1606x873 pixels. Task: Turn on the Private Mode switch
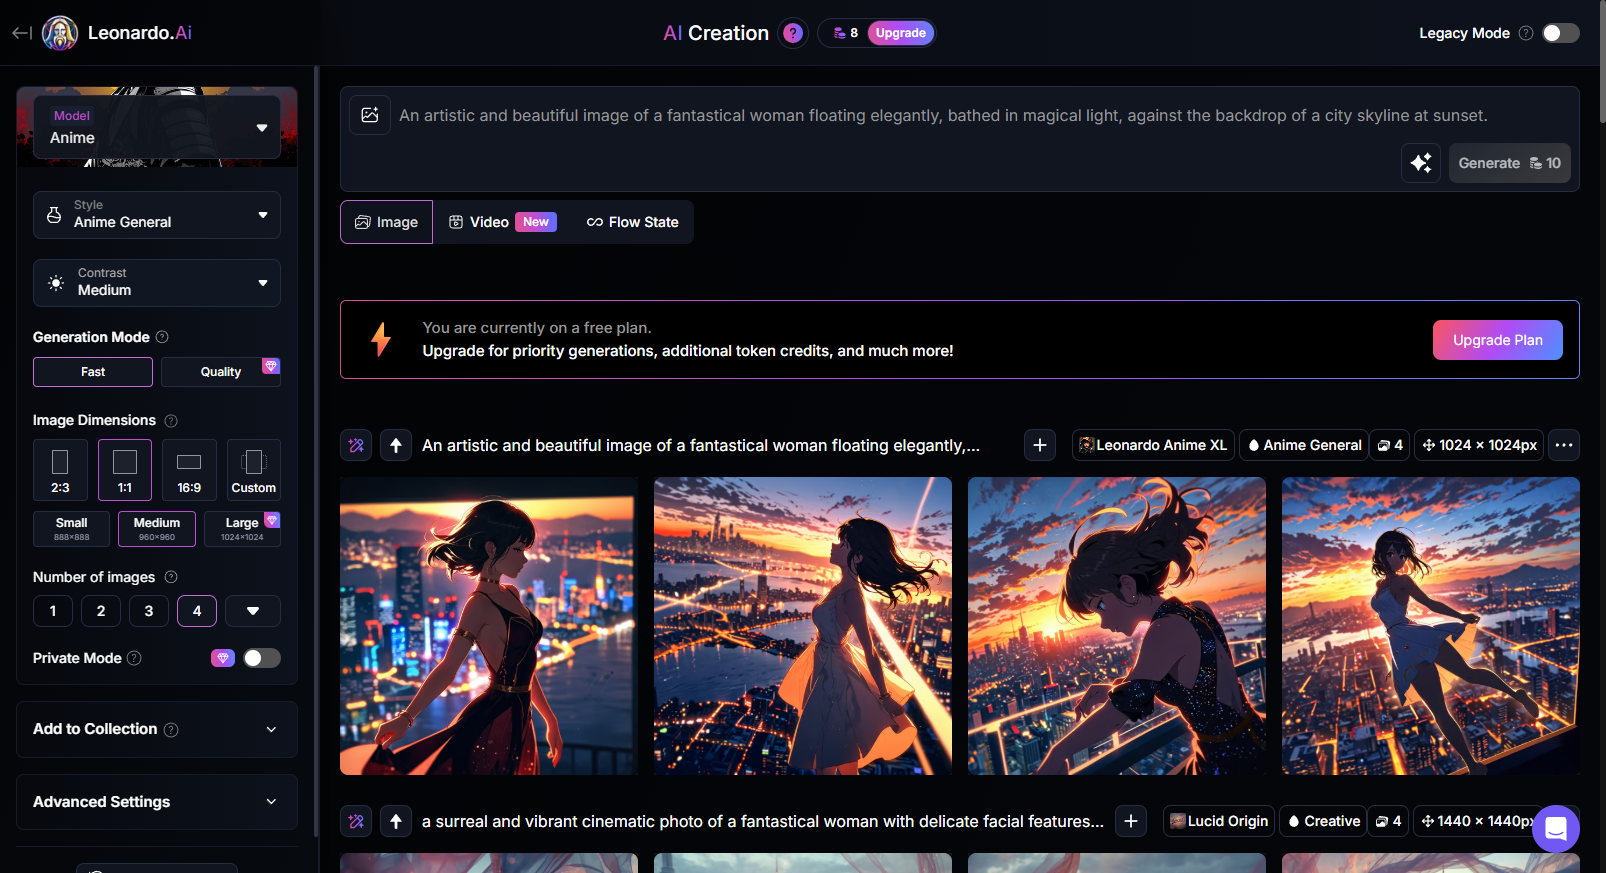coord(262,658)
